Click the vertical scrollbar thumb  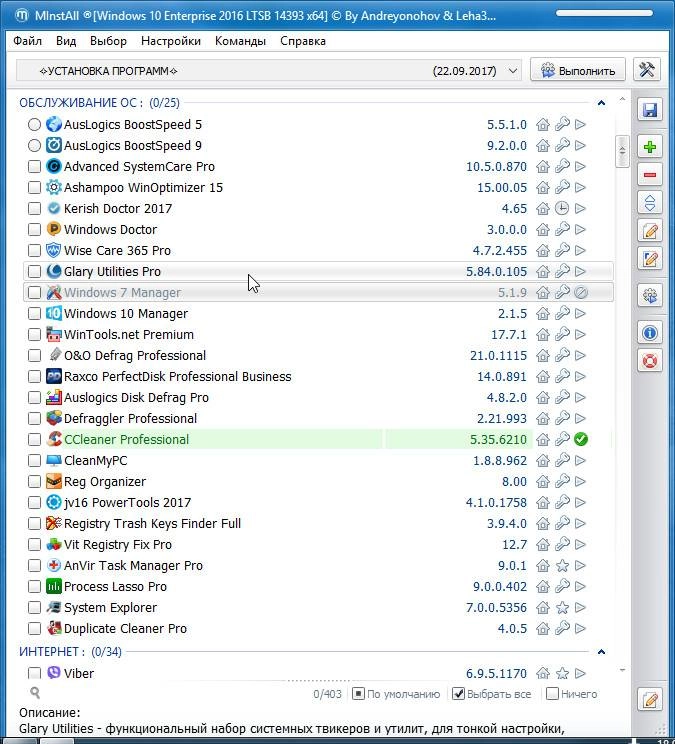pyautogui.click(x=622, y=151)
